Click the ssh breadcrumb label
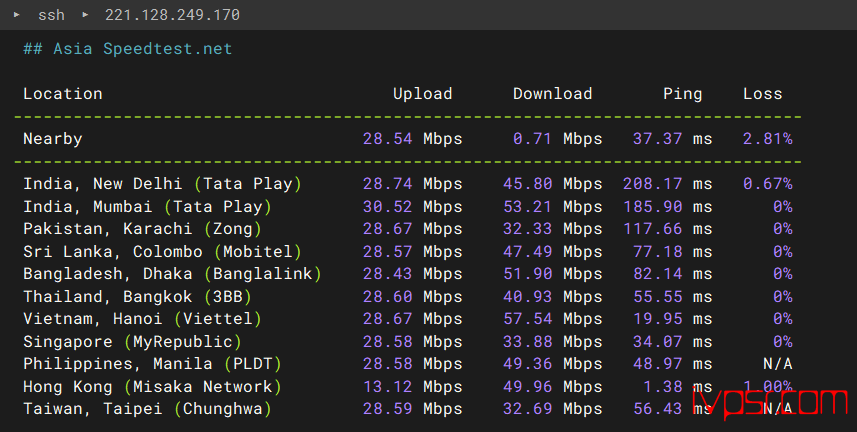 [51, 15]
